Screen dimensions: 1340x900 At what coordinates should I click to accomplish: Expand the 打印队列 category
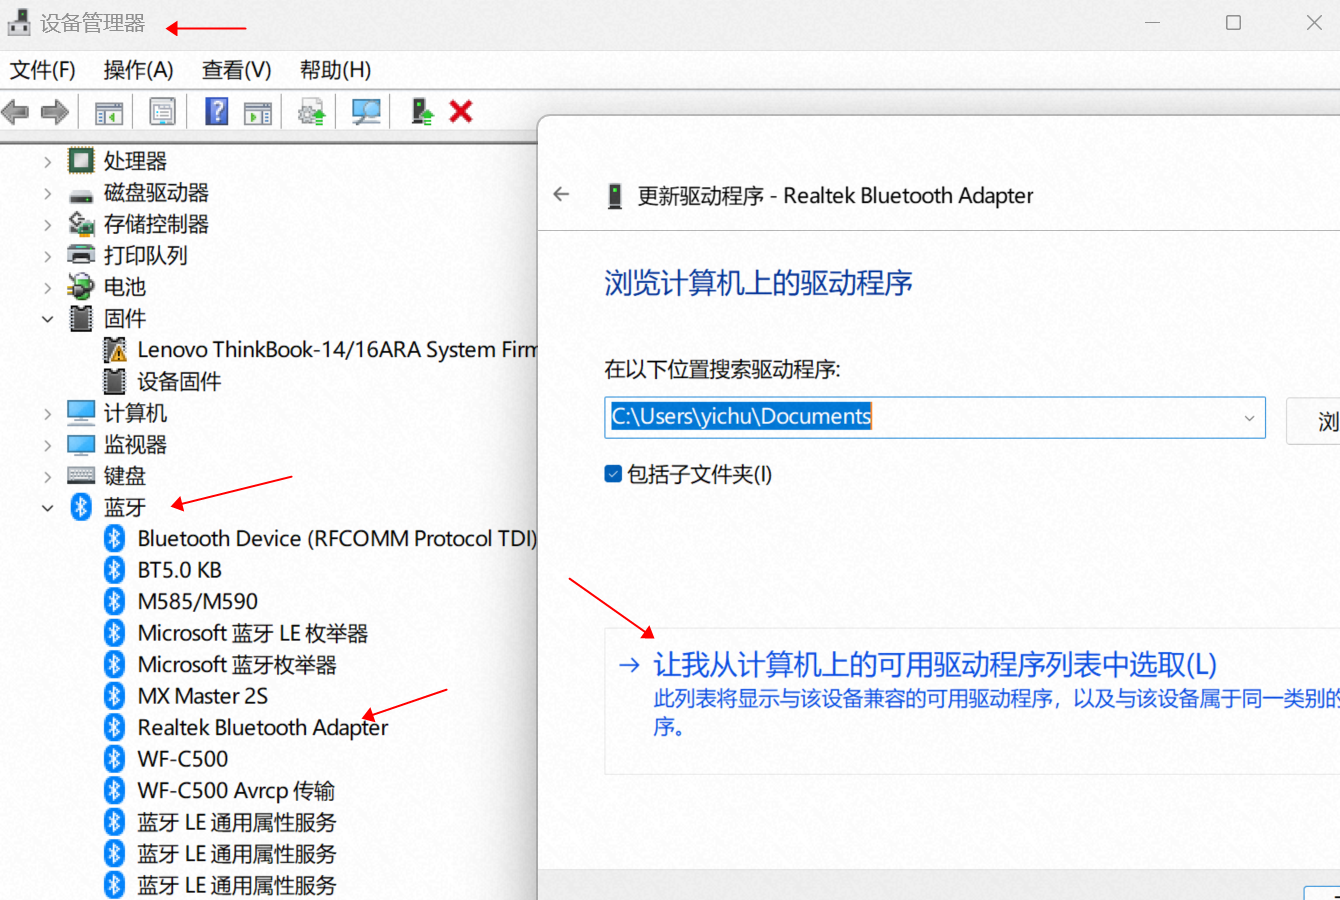(47, 256)
